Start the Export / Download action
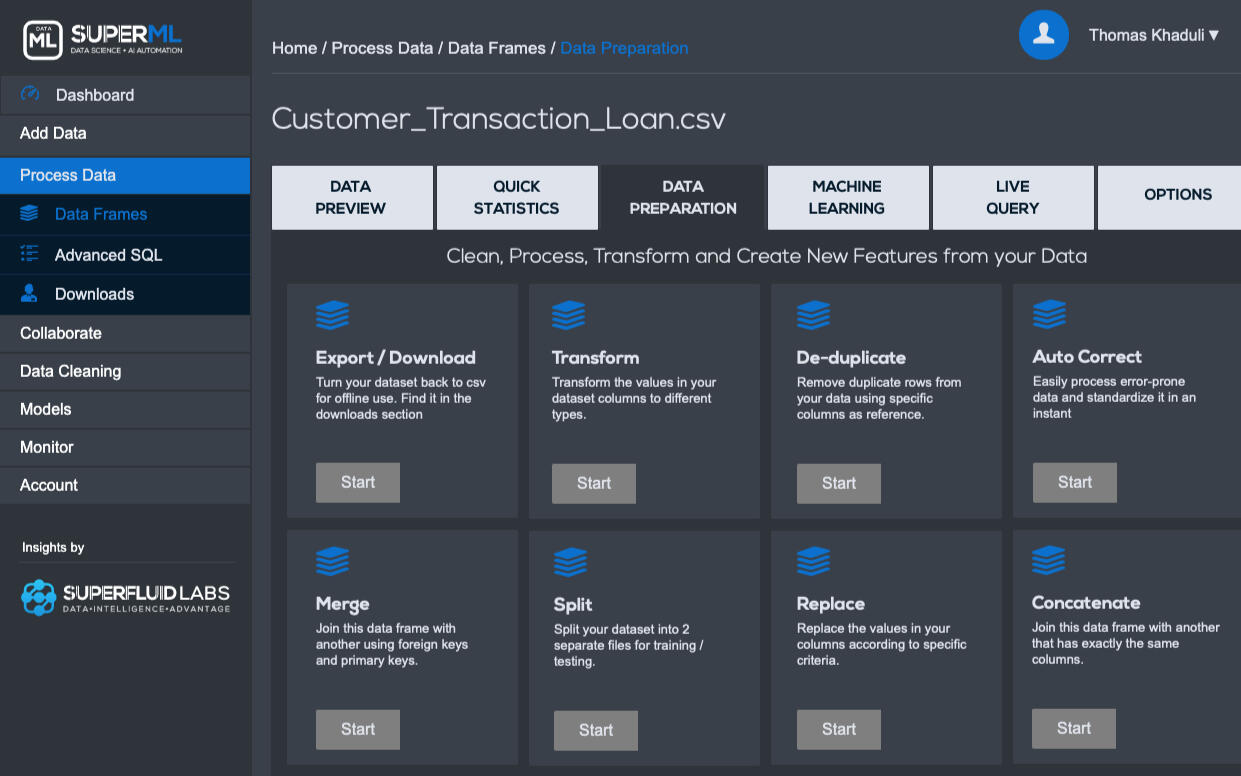This screenshot has height=776, width=1241. coord(357,482)
